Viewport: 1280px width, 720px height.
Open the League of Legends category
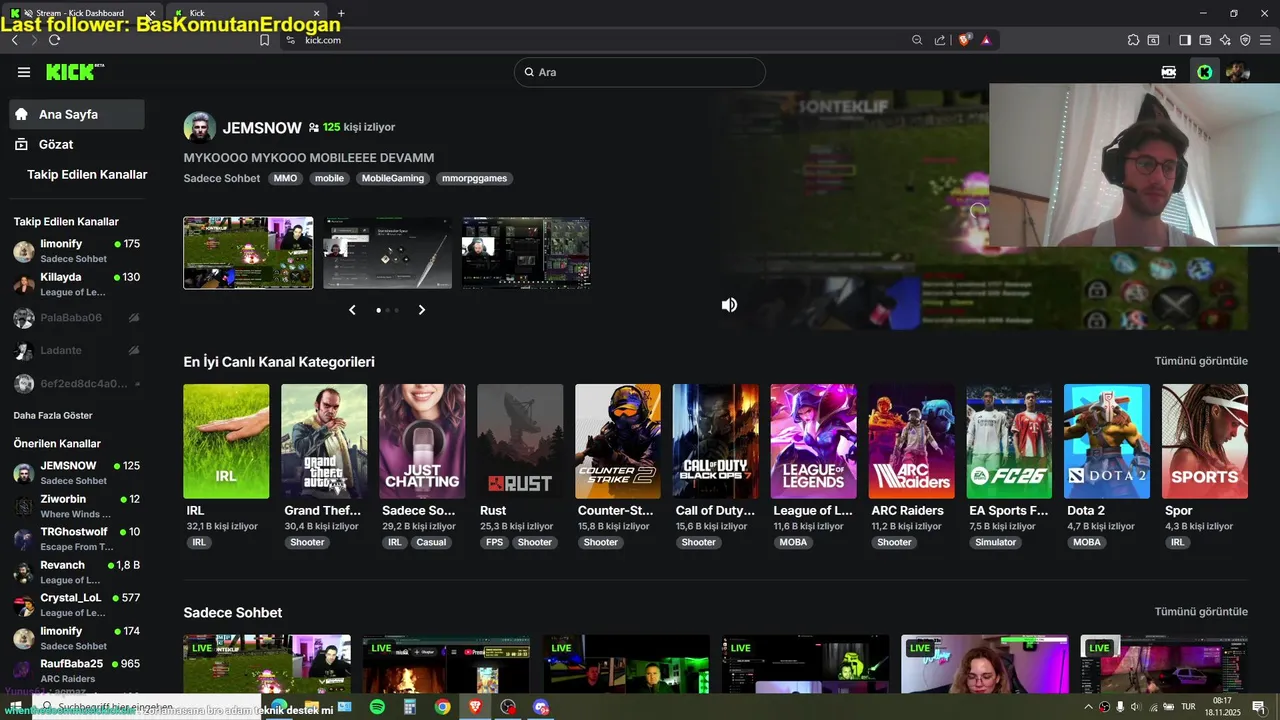[x=814, y=441]
